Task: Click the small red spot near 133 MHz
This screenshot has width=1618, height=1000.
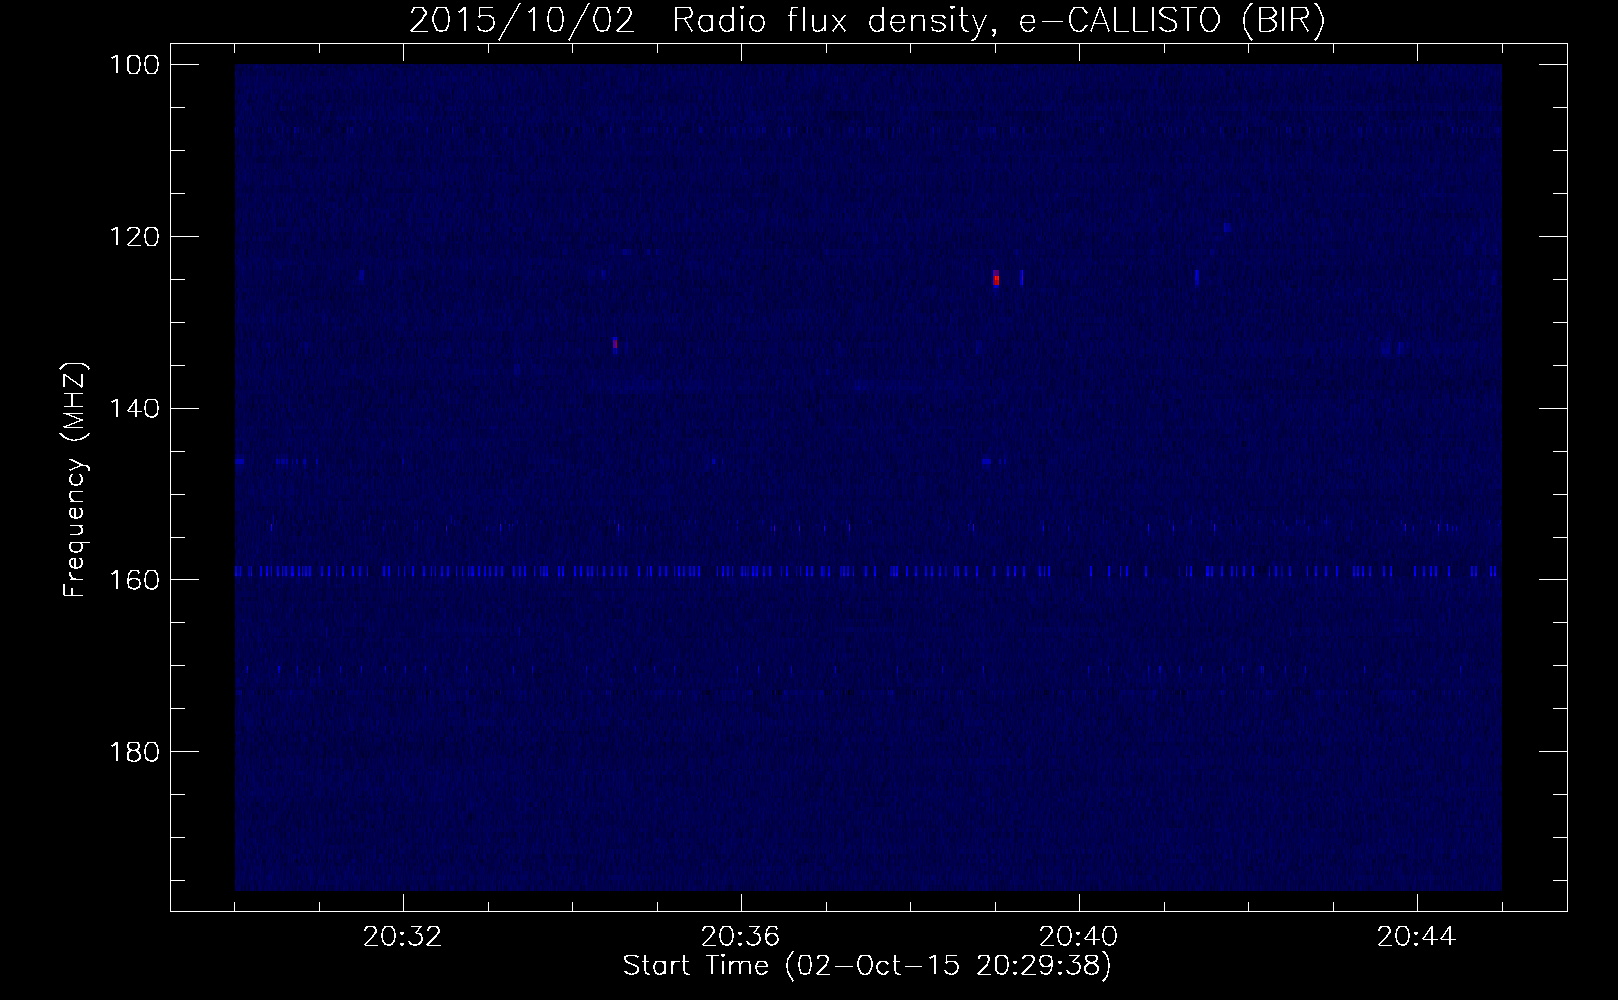Action: coord(615,343)
